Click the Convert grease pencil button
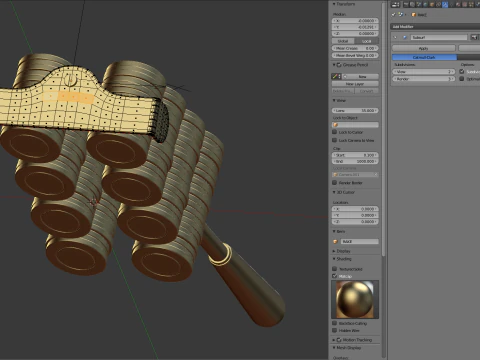The height and width of the screenshot is (360, 480). pyautogui.click(x=367, y=91)
